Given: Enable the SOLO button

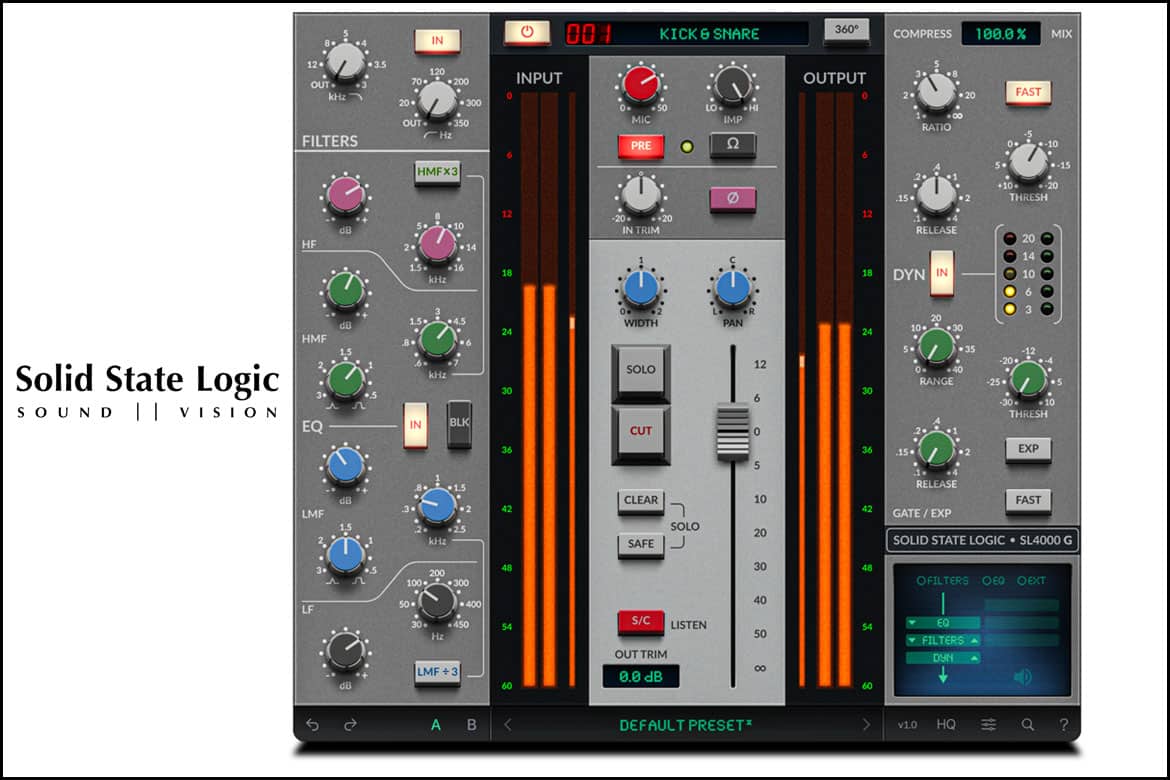Looking at the screenshot, I should (x=641, y=371).
